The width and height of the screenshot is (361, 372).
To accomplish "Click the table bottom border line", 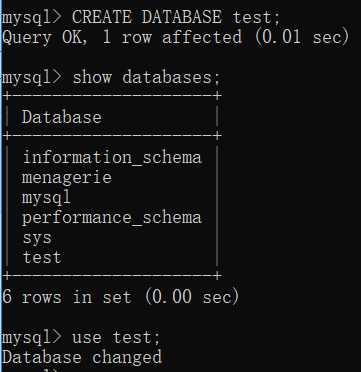I will tap(111, 276).
